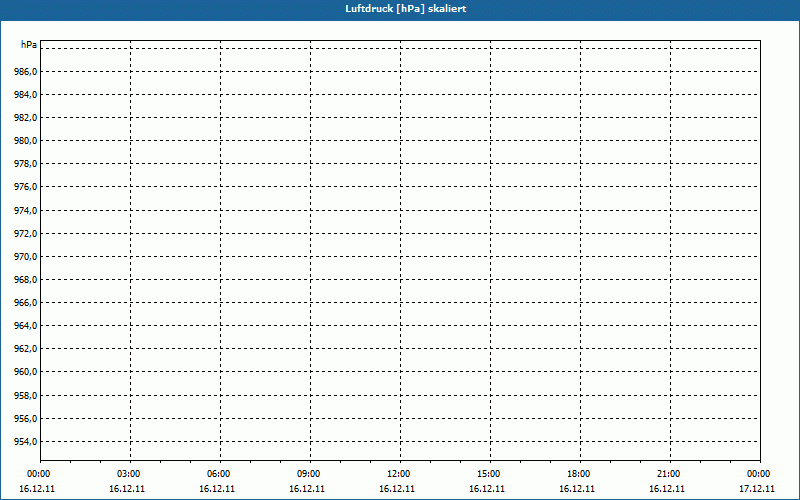Click the 21:00 time label
This screenshot has width=800, height=500.
[x=668, y=474]
